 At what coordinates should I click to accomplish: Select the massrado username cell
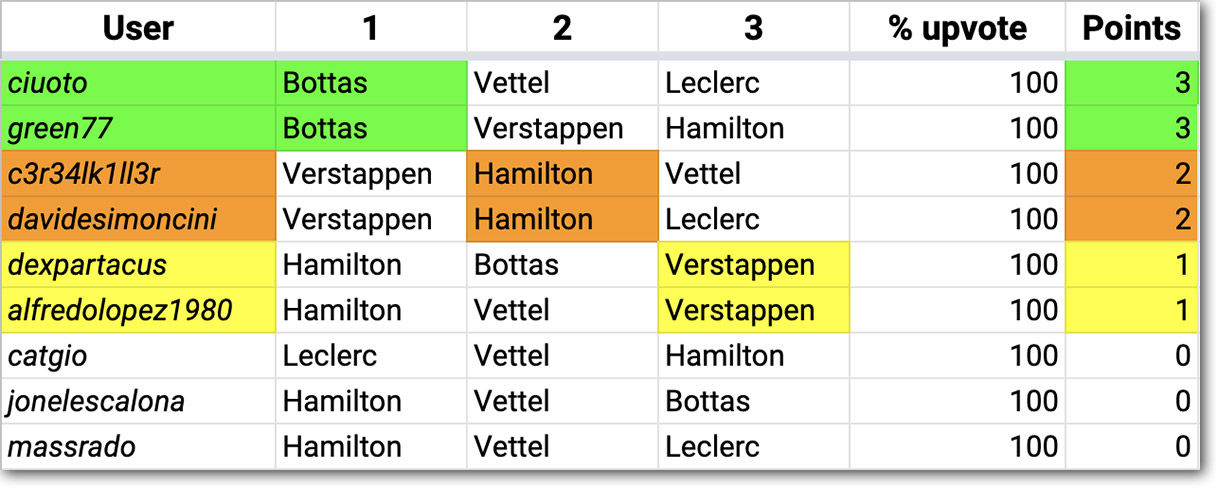click(x=139, y=446)
